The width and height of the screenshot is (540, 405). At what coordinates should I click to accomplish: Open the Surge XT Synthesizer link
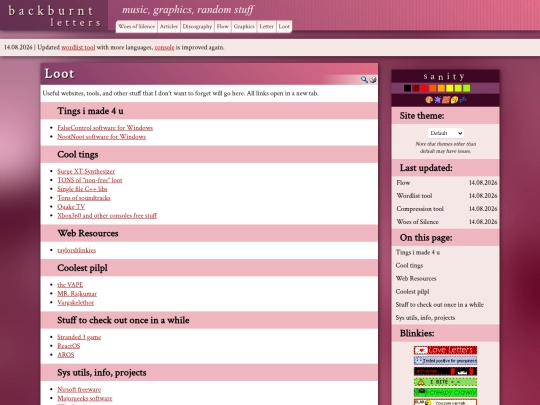coord(86,171)
